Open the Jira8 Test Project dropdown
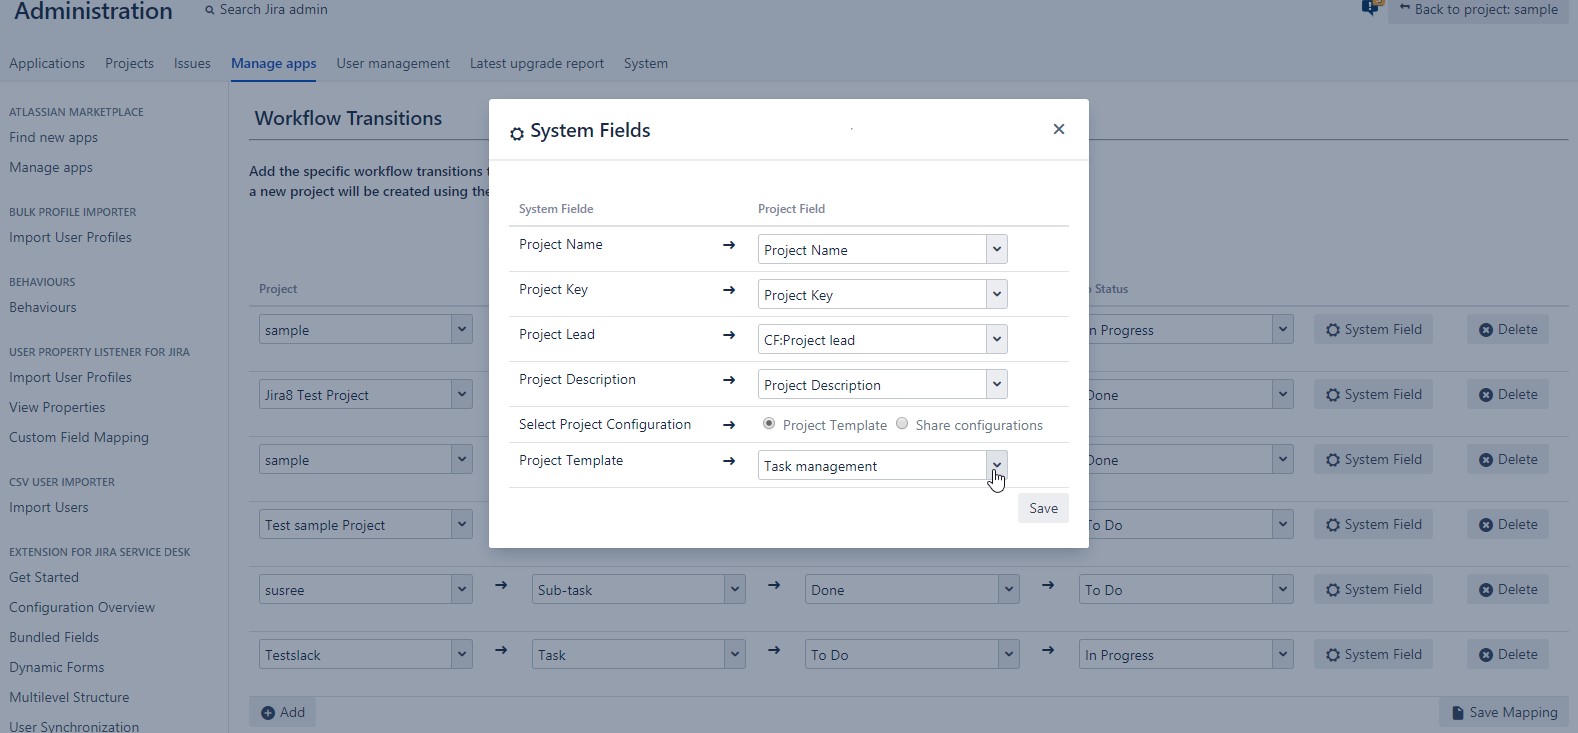This screenshot has height=733, width=1578. pyautogui.click(x=366, y=394)
